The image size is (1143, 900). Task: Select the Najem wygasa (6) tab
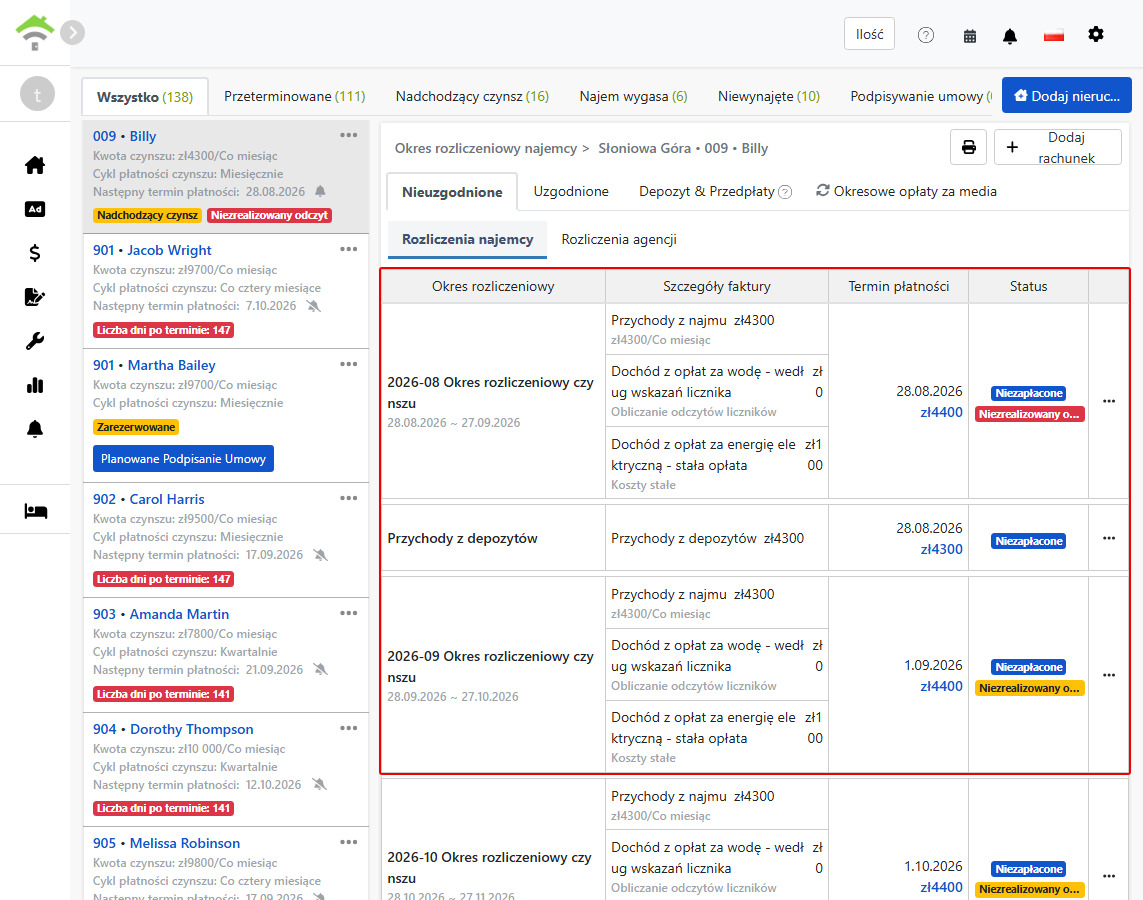coord(633,96)
